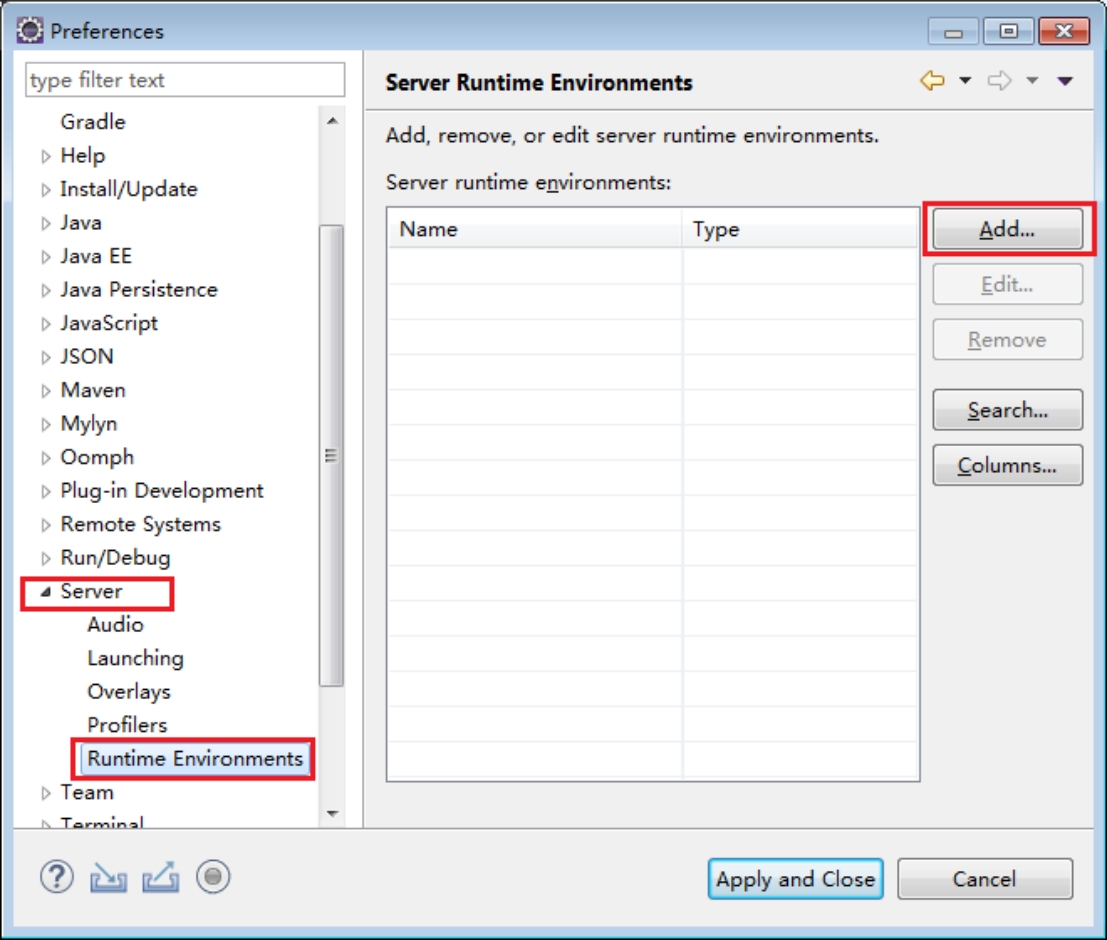1107x940 pixels.
Task: Expand the Mylyn tree node
Action: [x=46, y=424]
